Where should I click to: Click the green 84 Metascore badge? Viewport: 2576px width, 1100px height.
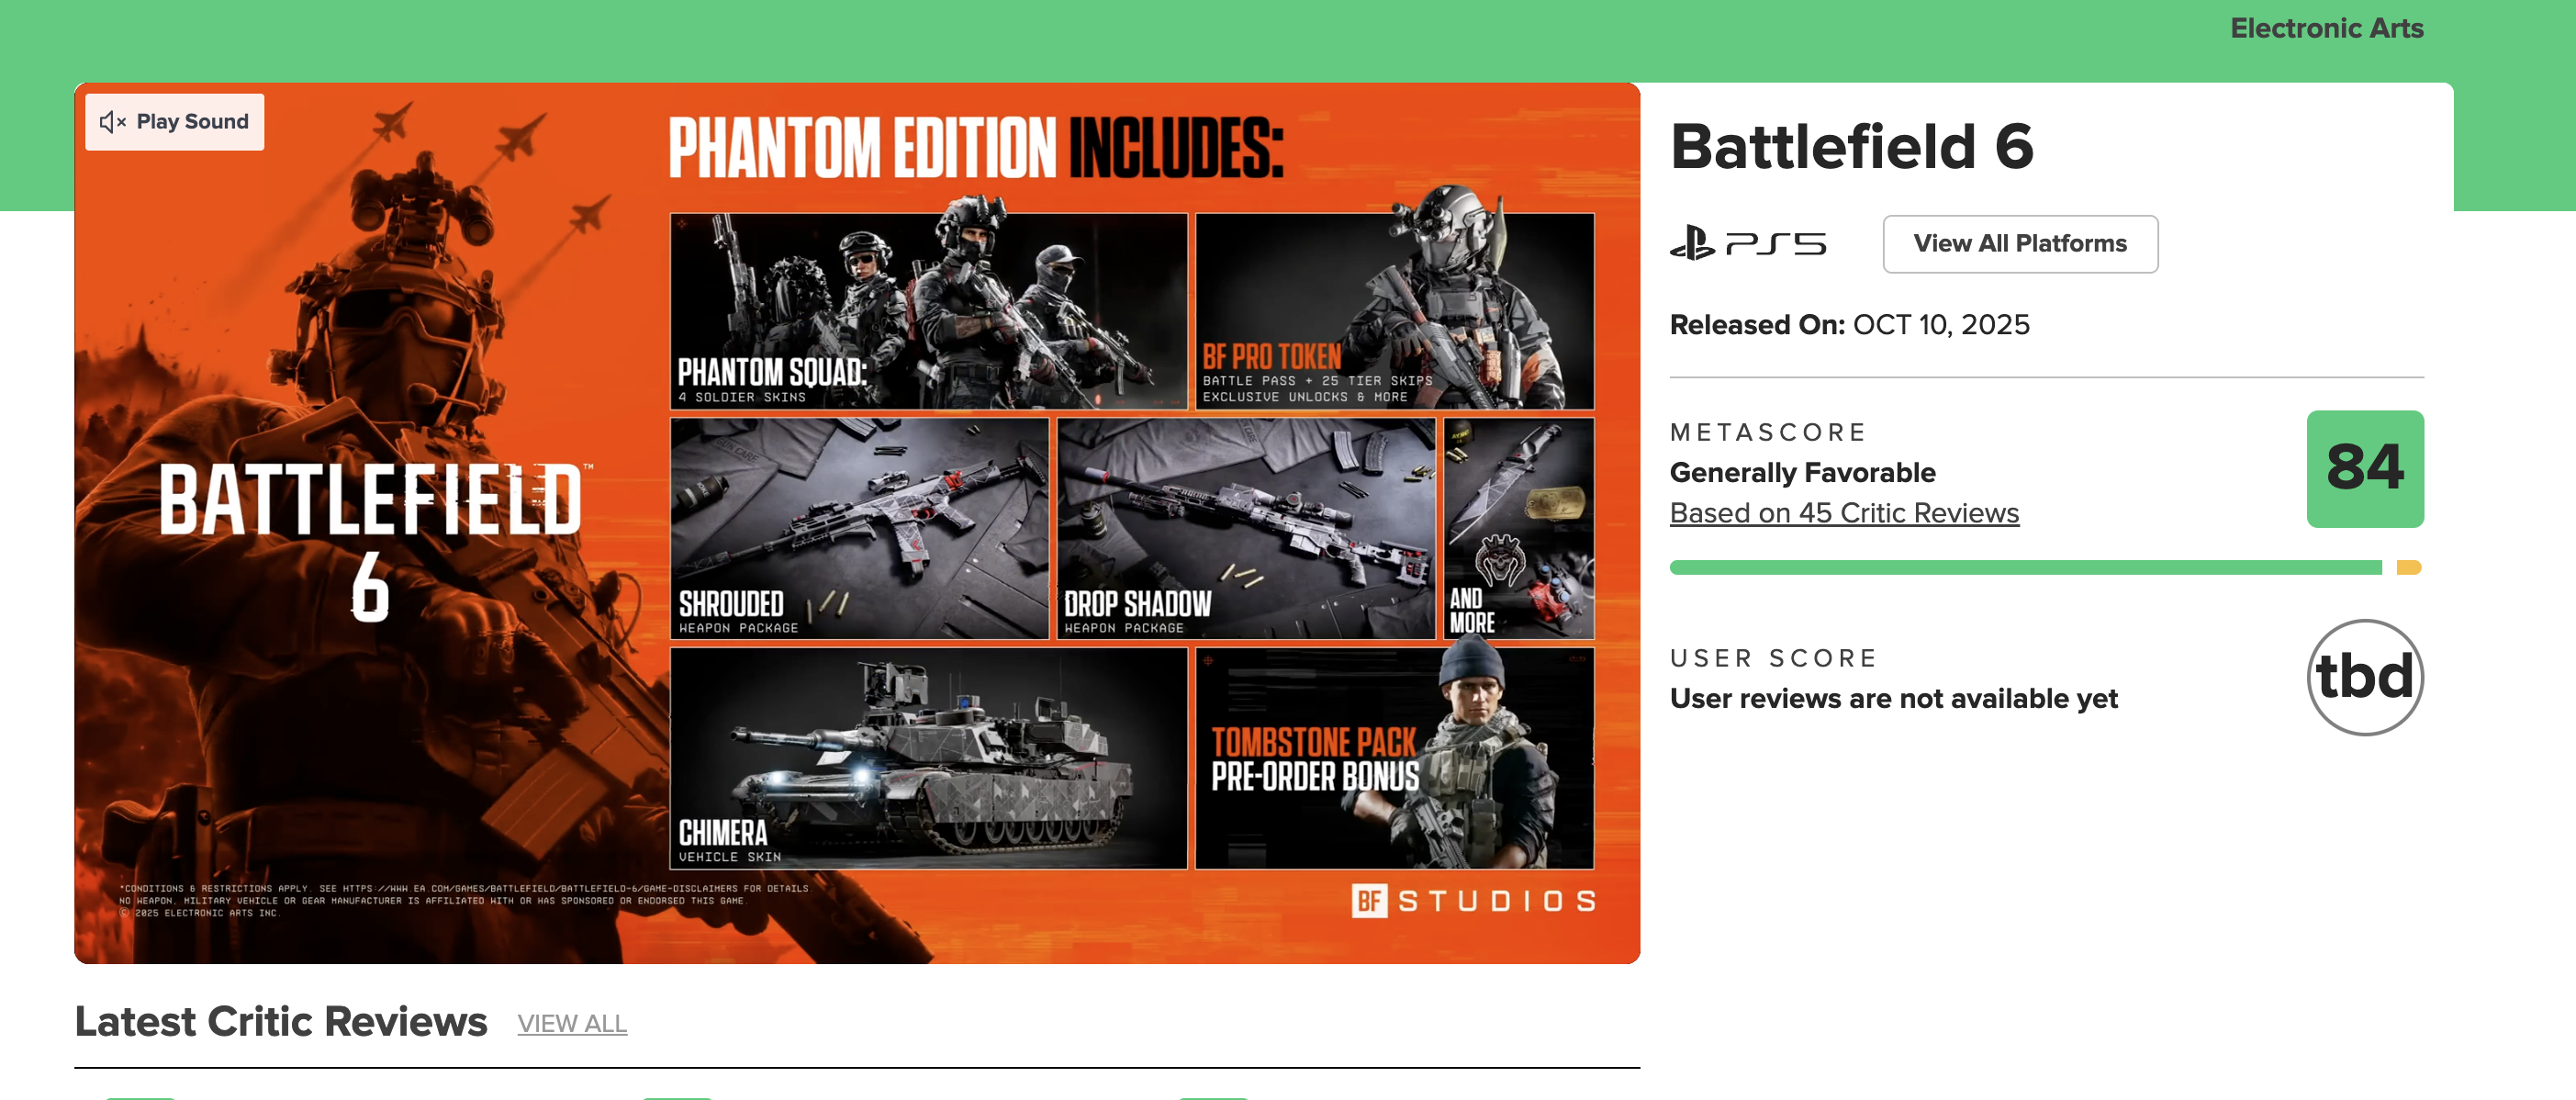2364,469
